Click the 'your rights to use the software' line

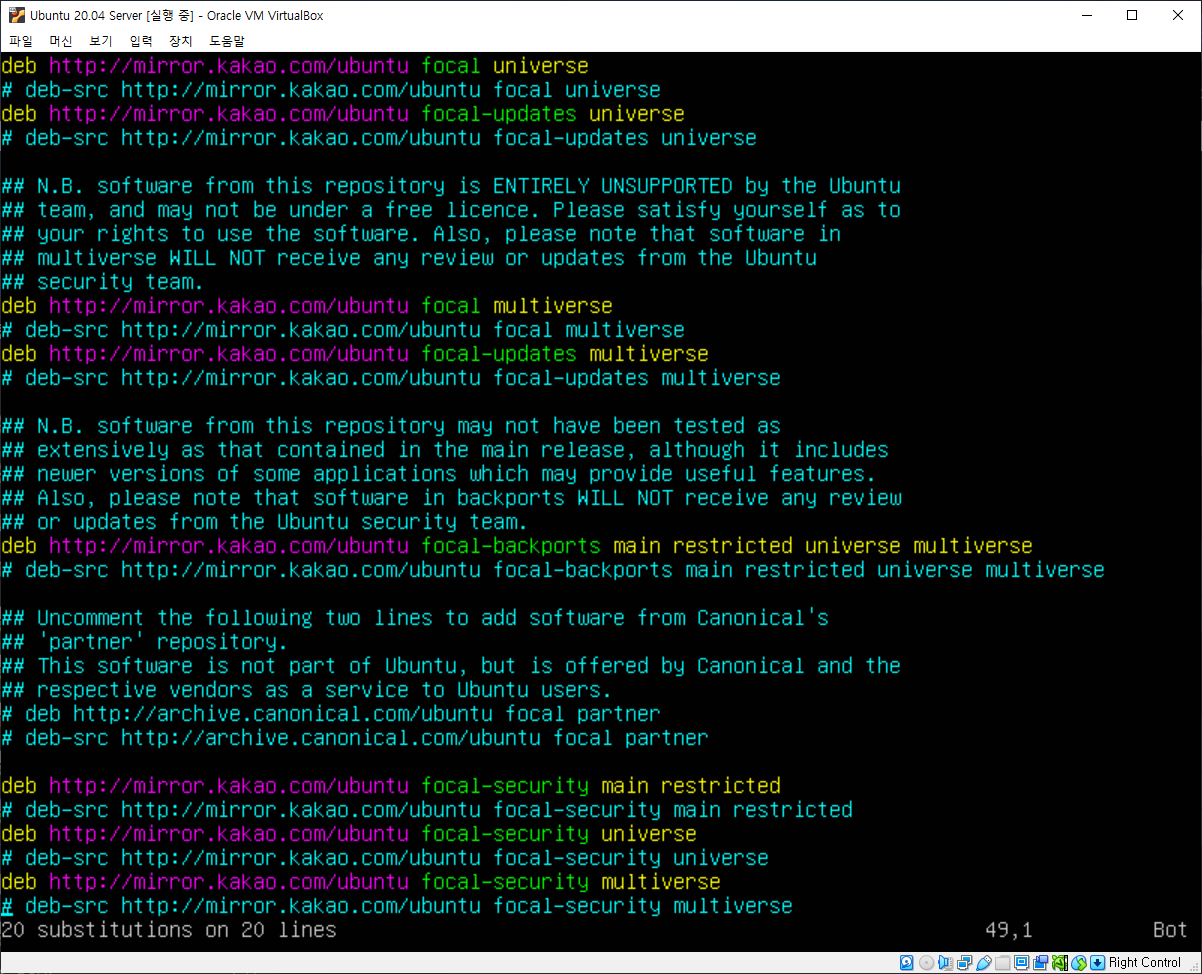pos(421,234)
